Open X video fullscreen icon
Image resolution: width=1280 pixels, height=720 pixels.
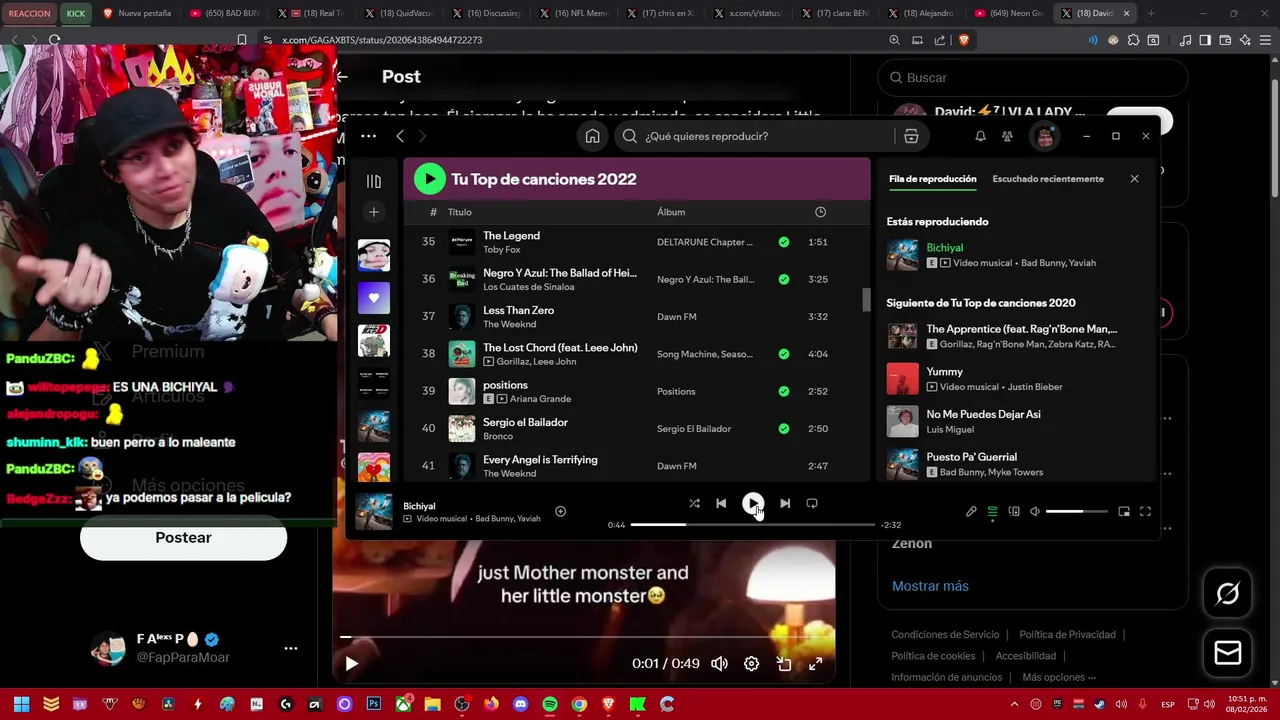815,663
